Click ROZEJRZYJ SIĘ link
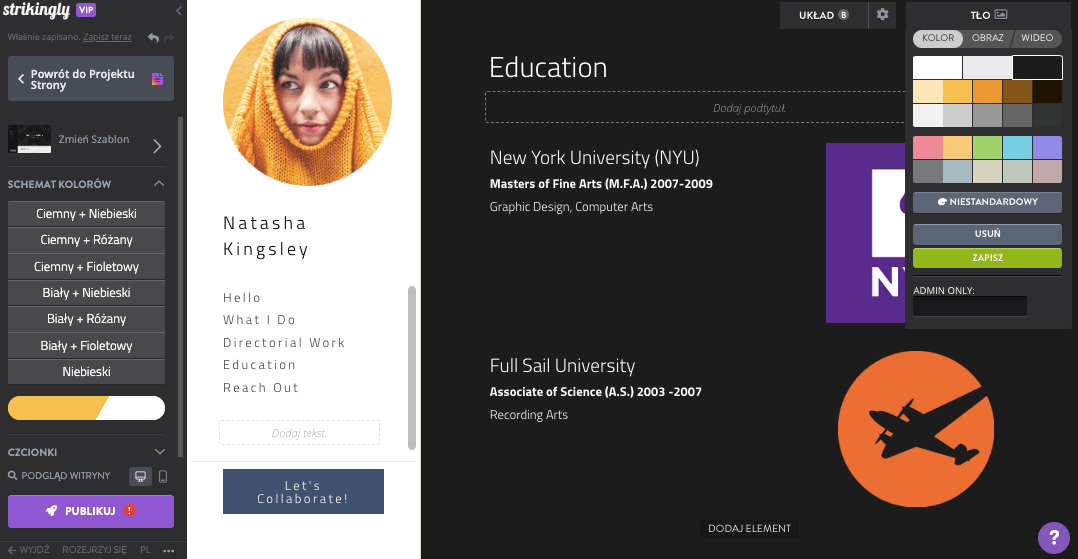 tap(94, 550)
